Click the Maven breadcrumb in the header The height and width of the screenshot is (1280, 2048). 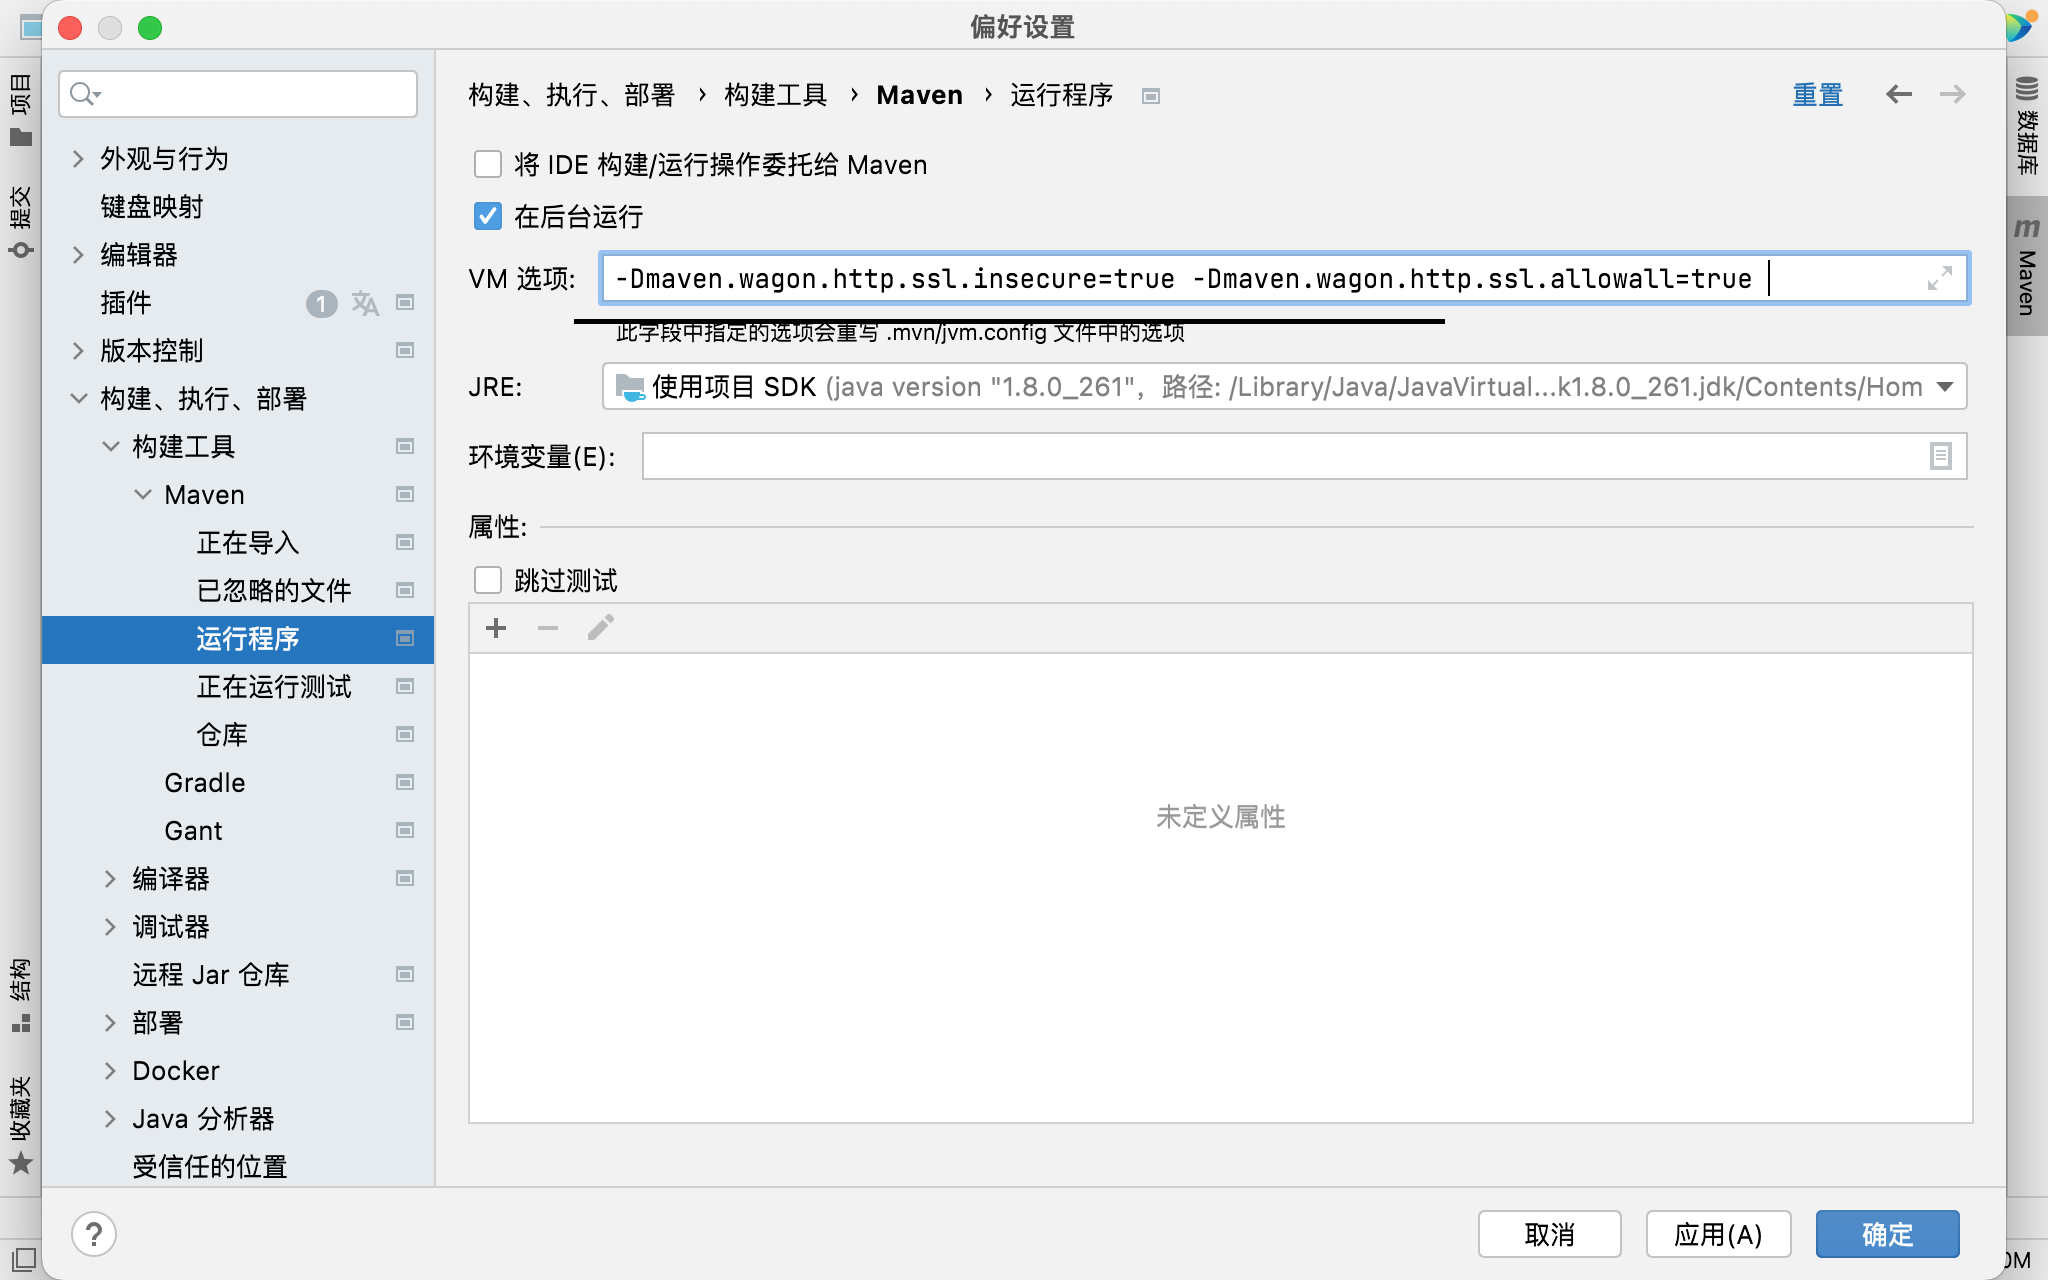point(919,95)
